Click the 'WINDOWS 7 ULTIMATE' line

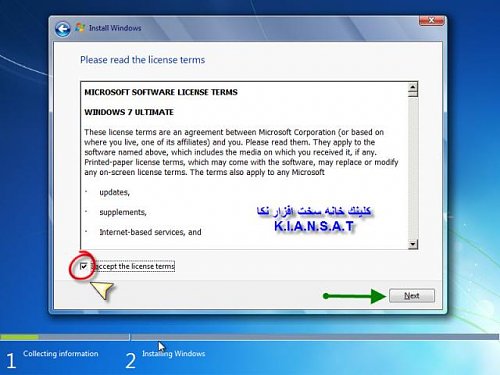point(129,112)
